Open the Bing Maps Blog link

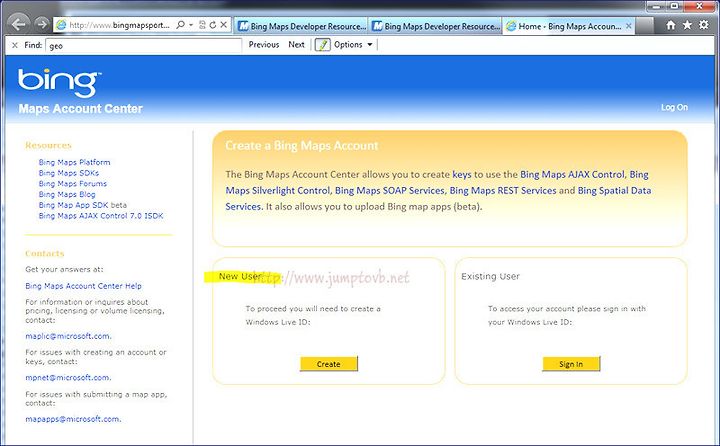pyautogui.click(x=67, y=194)
